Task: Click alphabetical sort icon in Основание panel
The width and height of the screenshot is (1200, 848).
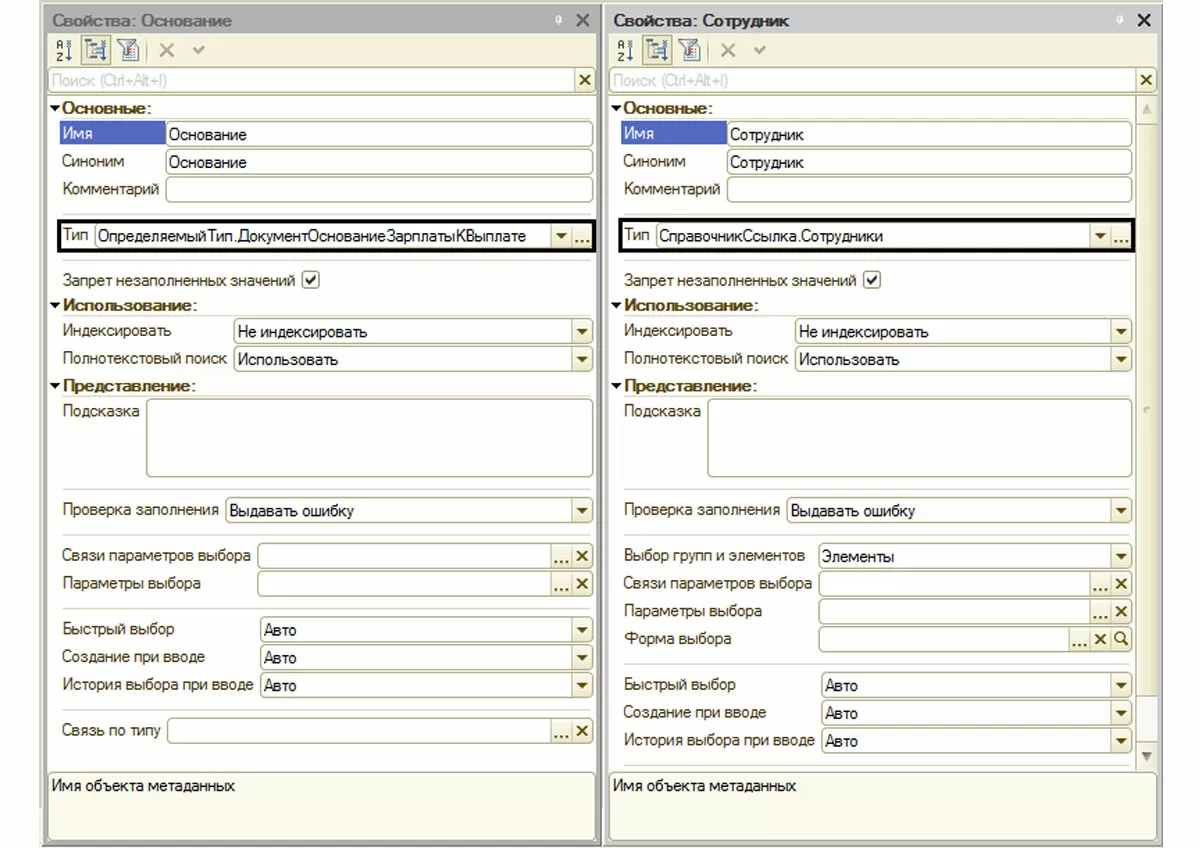Action: click(x=64, y=50)
